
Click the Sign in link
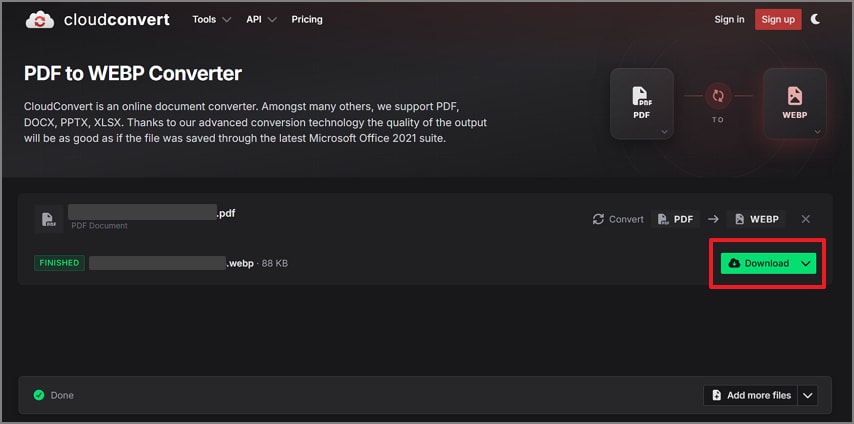point(729,20)
